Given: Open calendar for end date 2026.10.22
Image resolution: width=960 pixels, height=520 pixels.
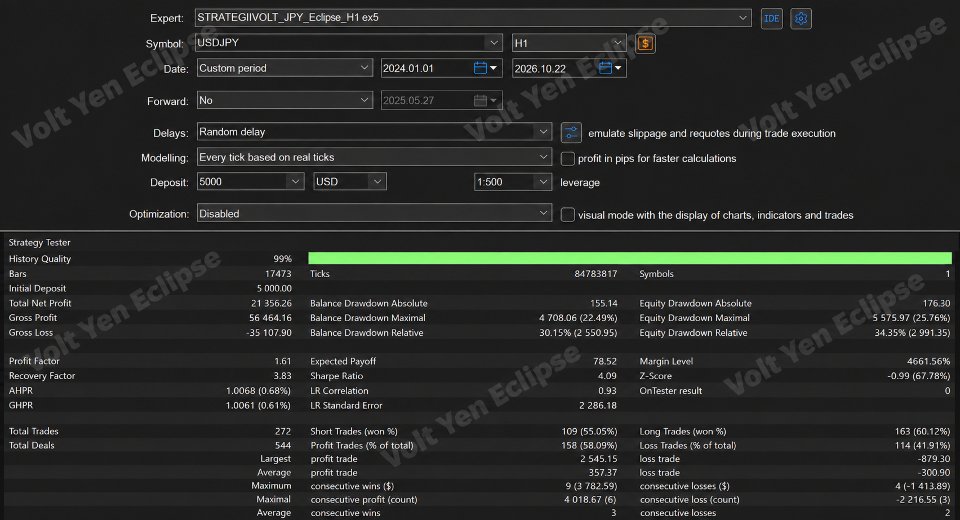Looking at the screenshot, I should [606, 68].
